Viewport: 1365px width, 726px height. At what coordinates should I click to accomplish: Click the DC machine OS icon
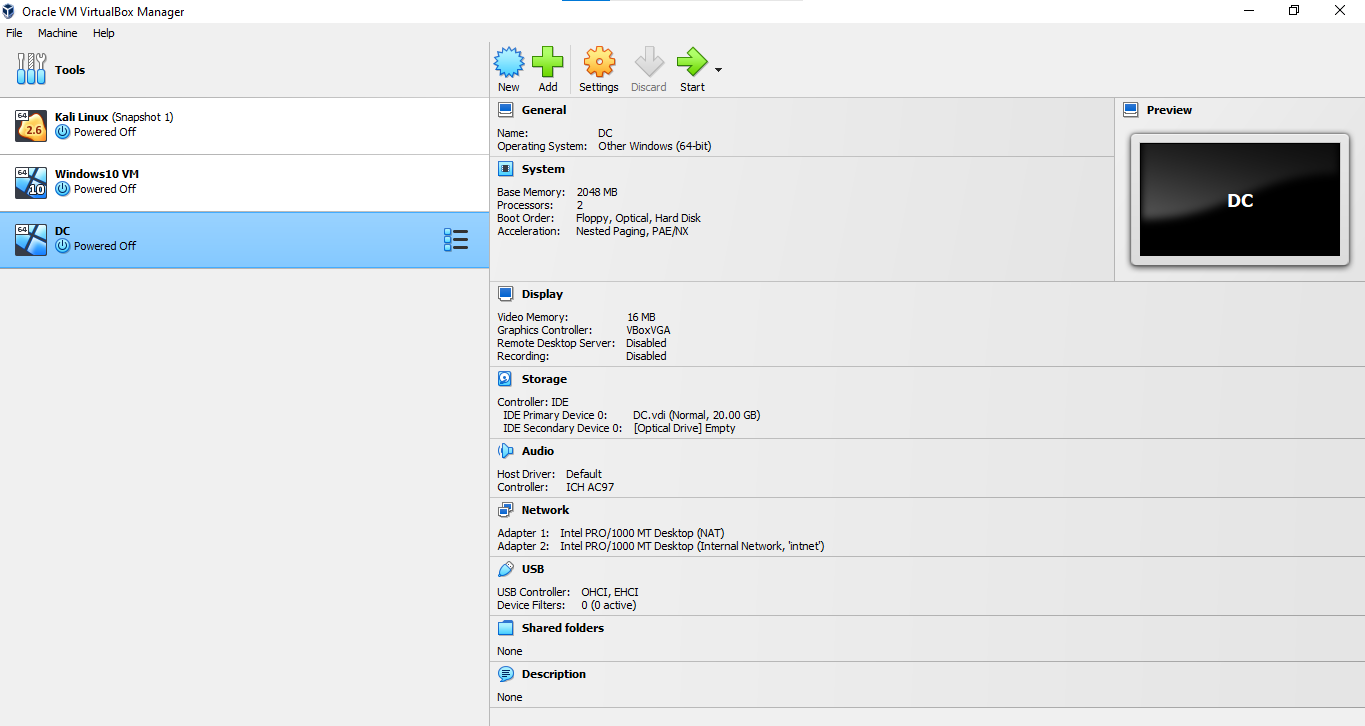point(31,240)
